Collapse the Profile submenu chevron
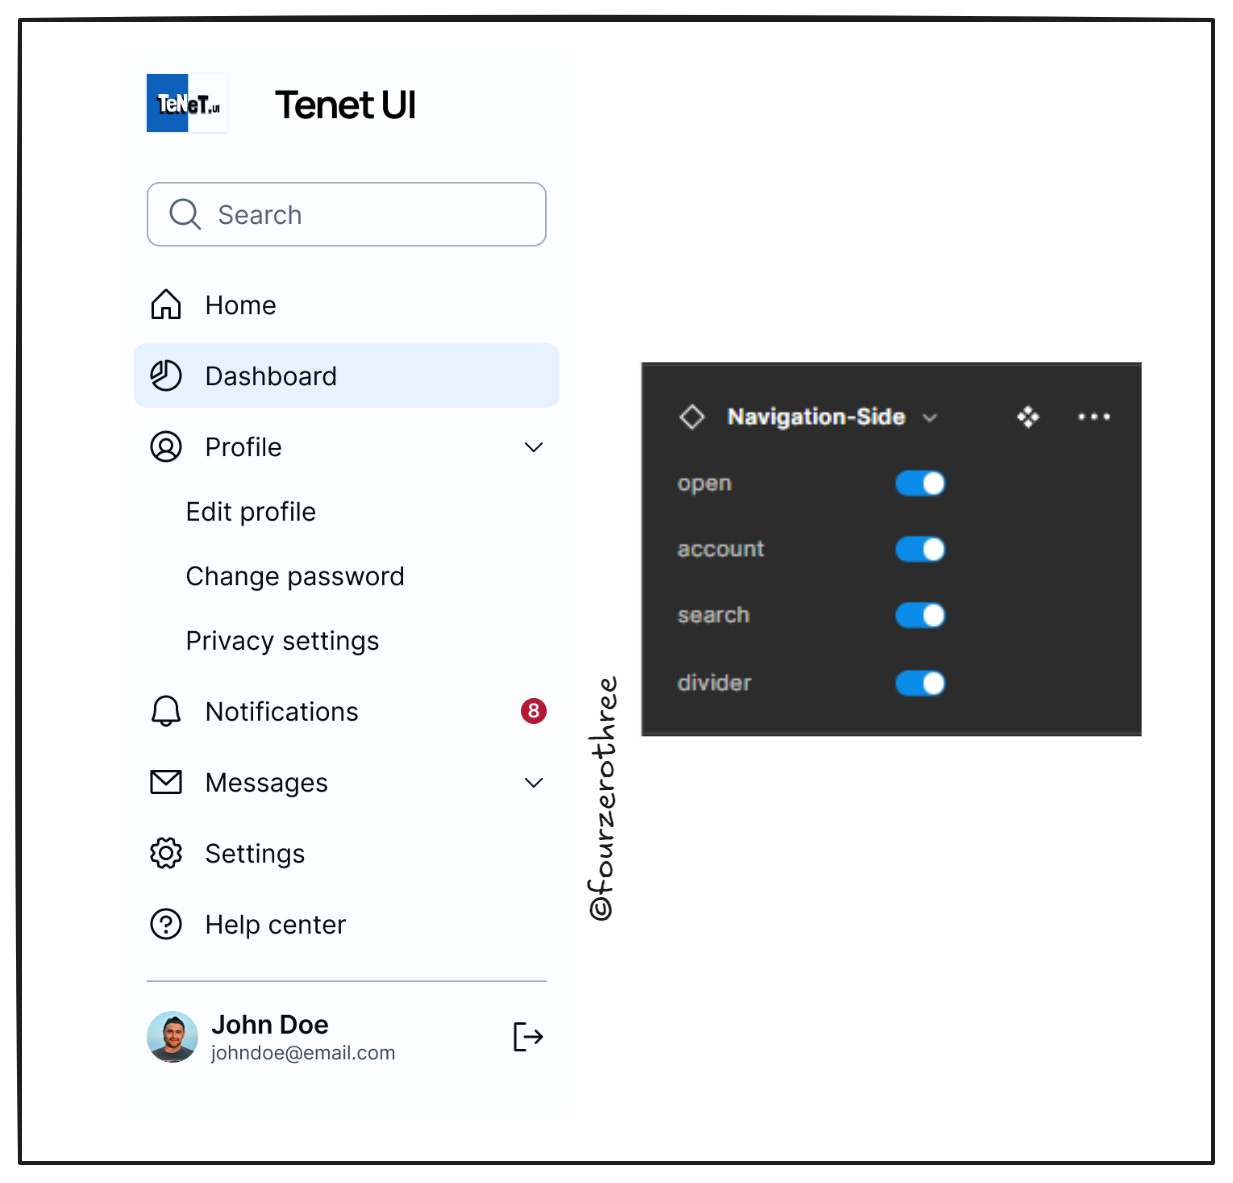The height and width of the screenshot is (1183, 1233). point(534,447)
